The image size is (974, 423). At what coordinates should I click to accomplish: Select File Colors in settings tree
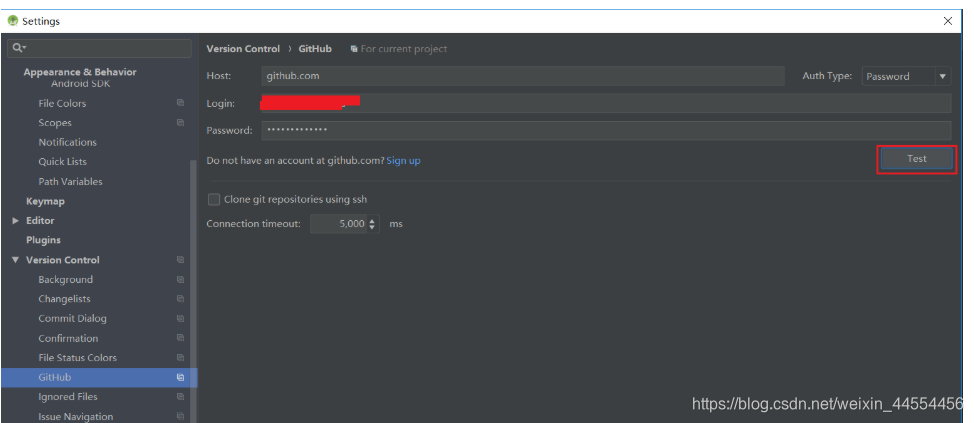(x=62, y=103)
